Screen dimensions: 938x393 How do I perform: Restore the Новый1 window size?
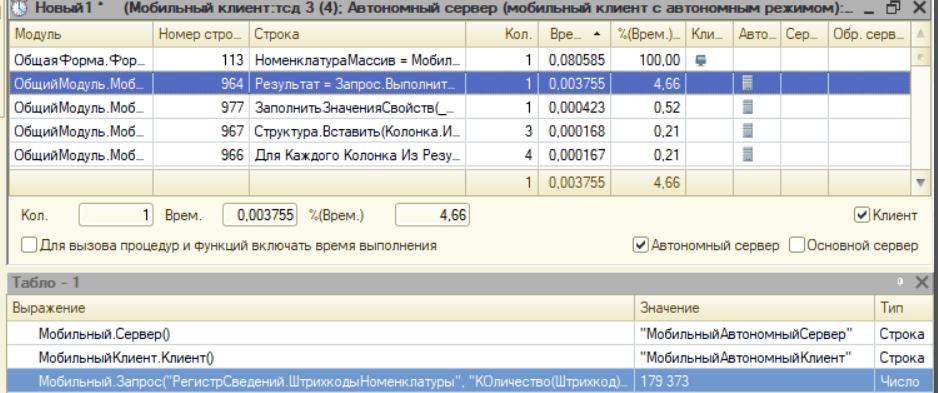[894, 8]
